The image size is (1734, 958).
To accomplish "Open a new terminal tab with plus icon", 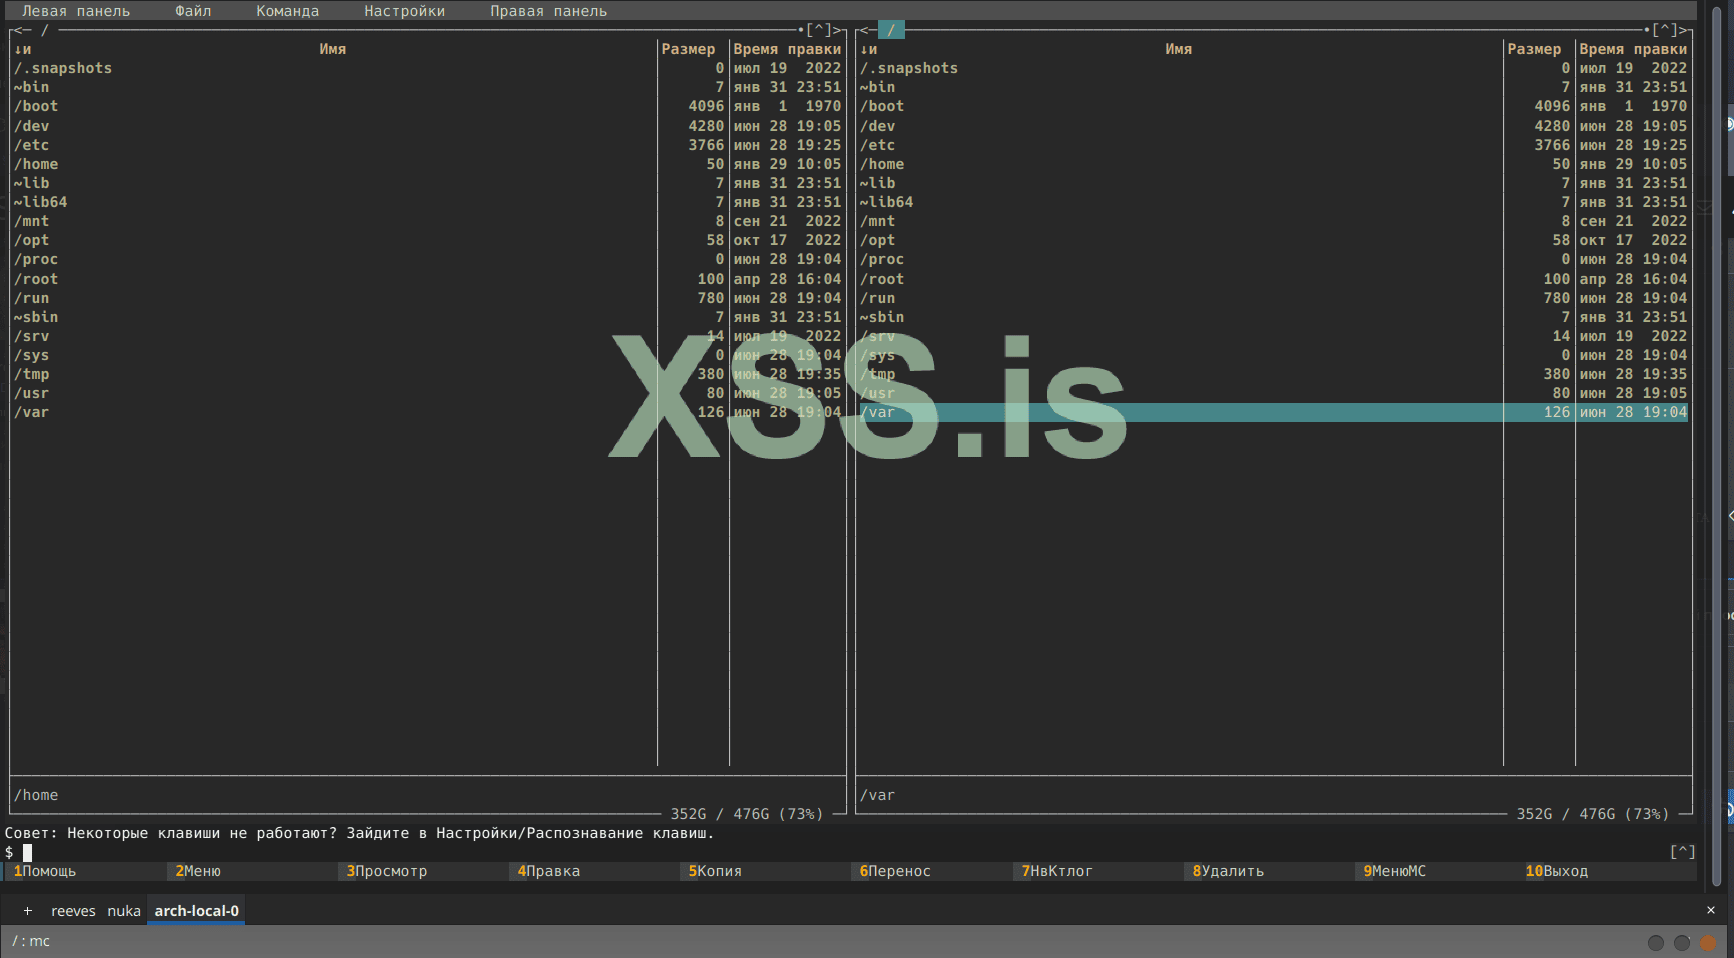I will point(28,911).
